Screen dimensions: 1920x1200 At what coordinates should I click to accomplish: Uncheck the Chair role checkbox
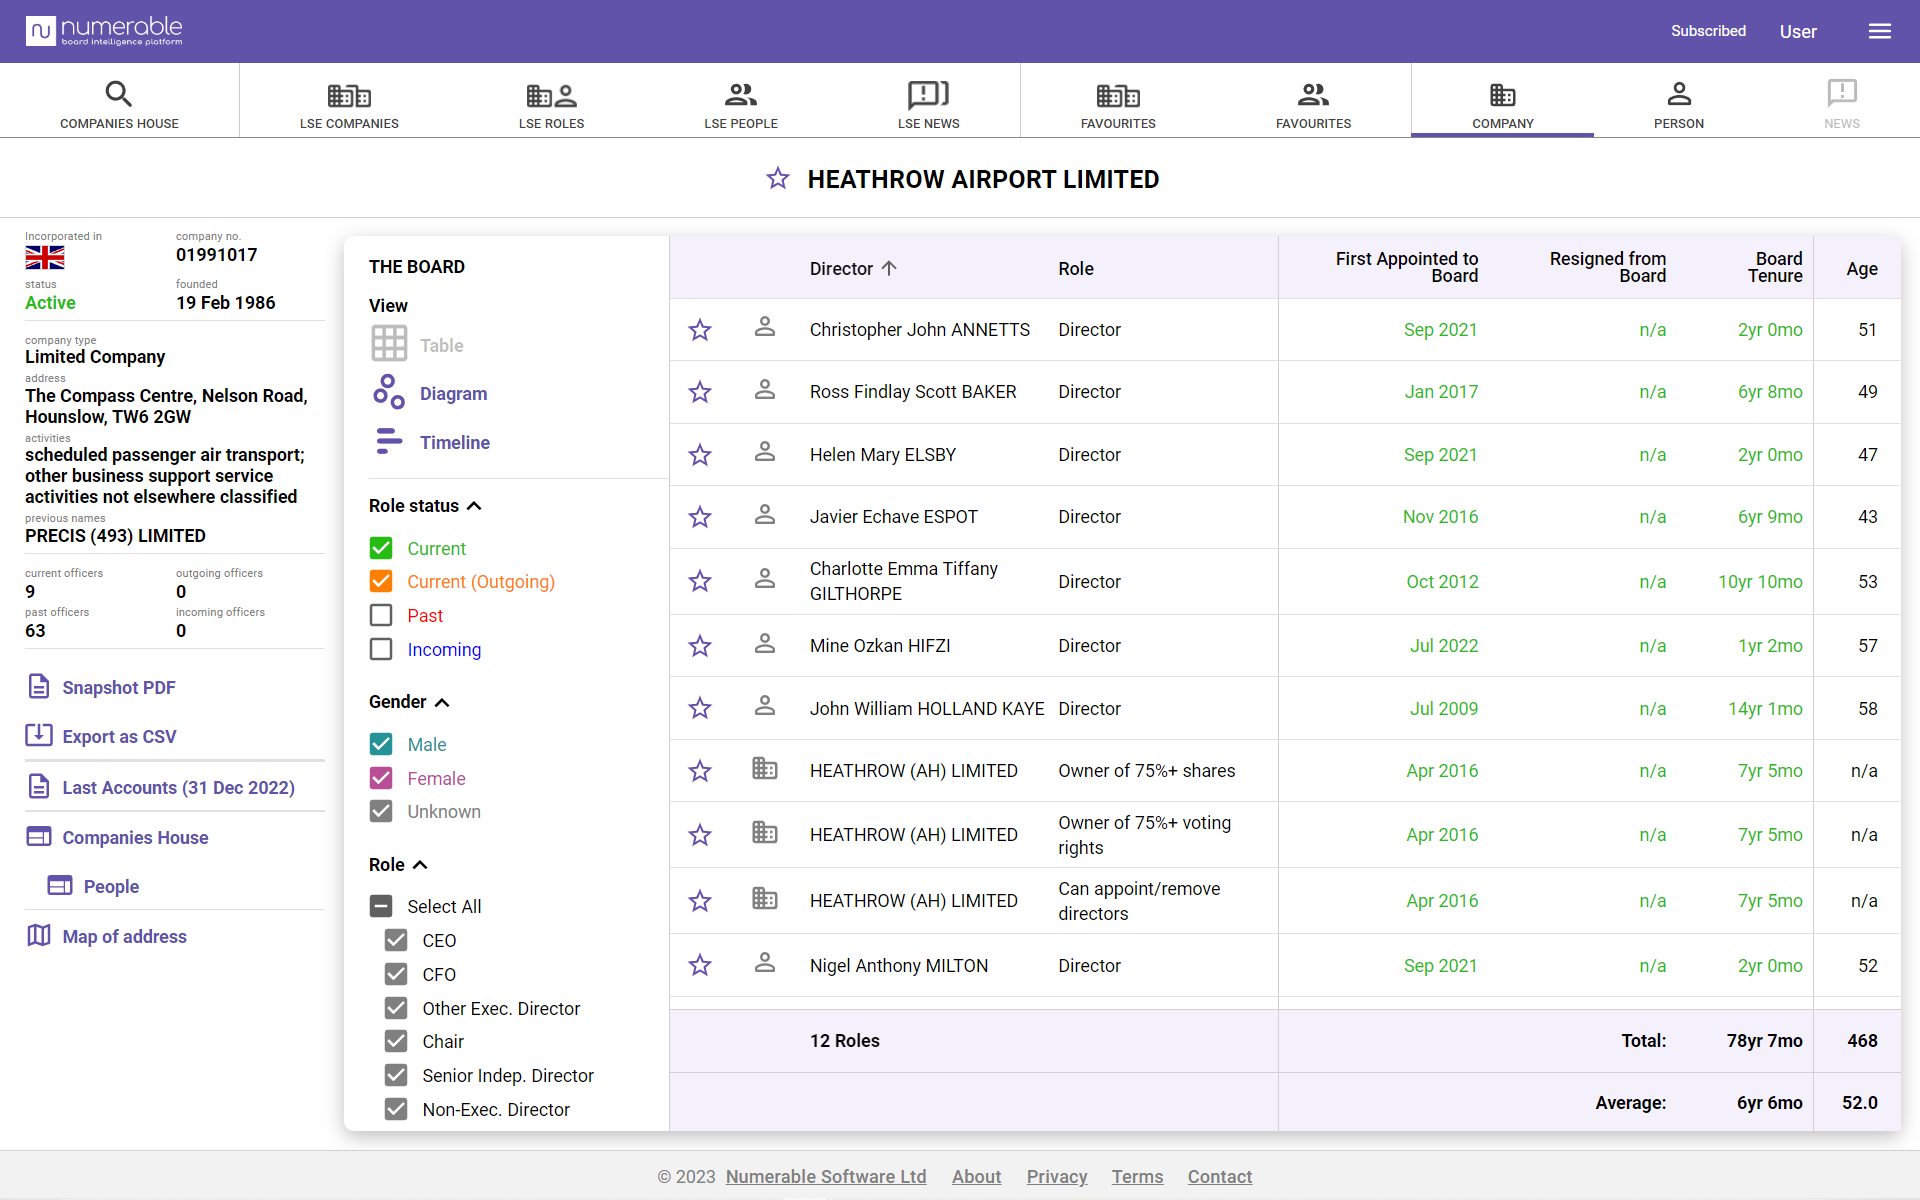[x=396, y=1041]
